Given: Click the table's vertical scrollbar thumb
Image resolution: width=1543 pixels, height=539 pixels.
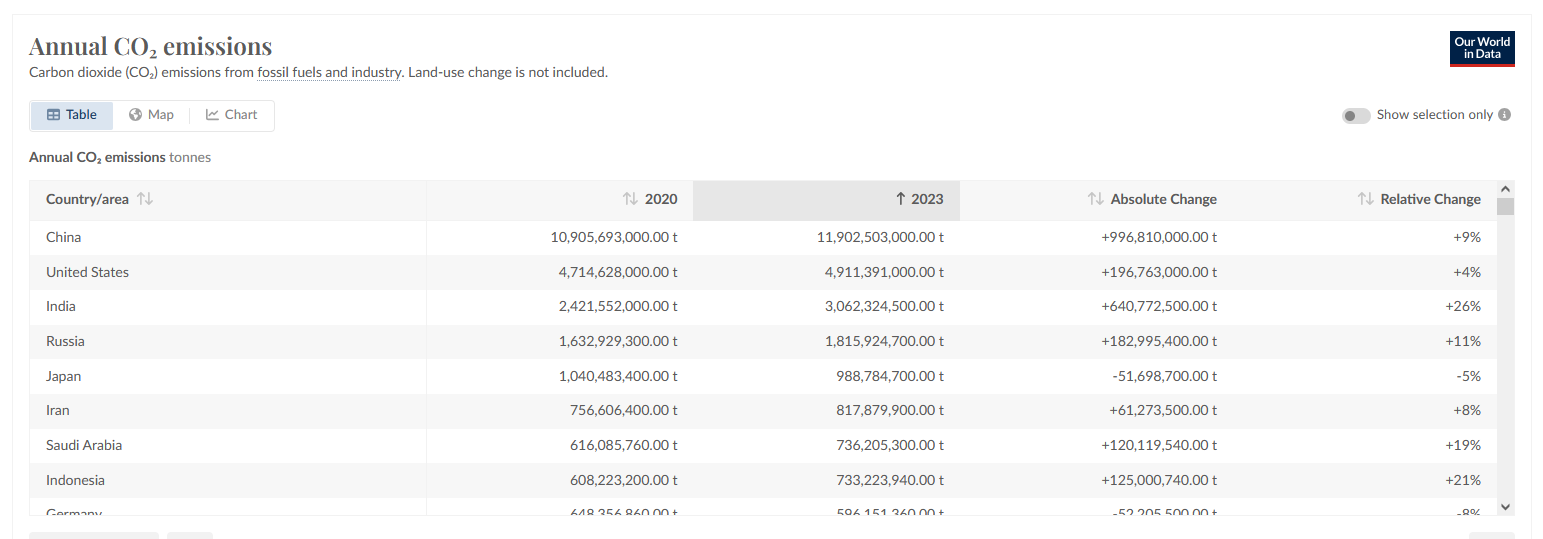Looking at the screenshot, I should [1505, 207].
